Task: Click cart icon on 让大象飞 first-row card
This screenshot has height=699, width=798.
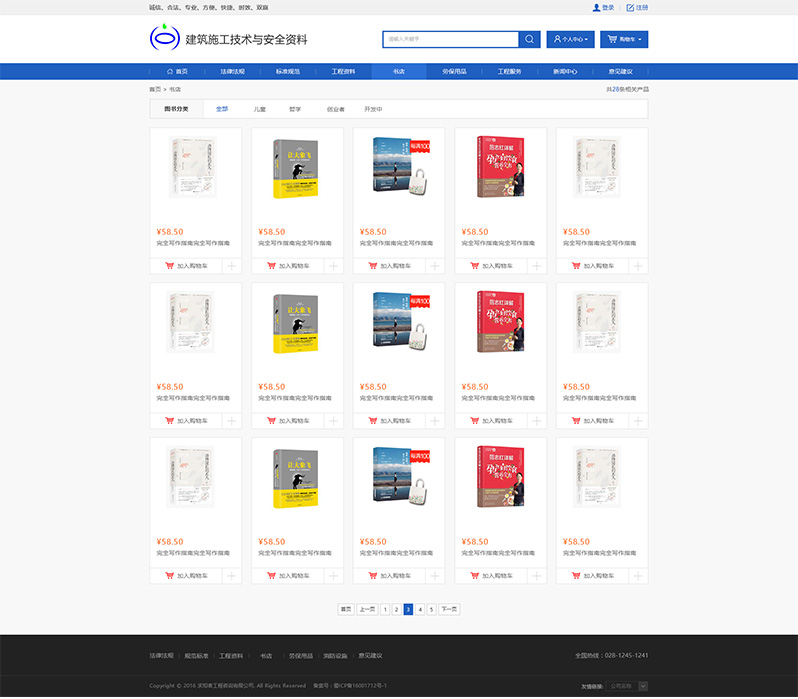Action: pos(272,266)
